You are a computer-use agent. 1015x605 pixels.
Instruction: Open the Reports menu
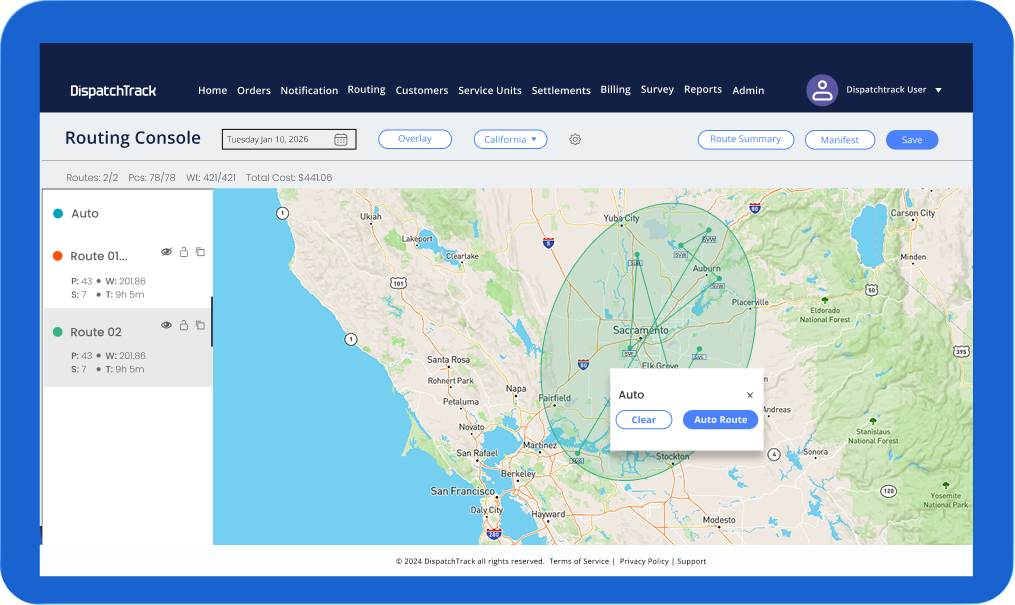tap(702, 89)
